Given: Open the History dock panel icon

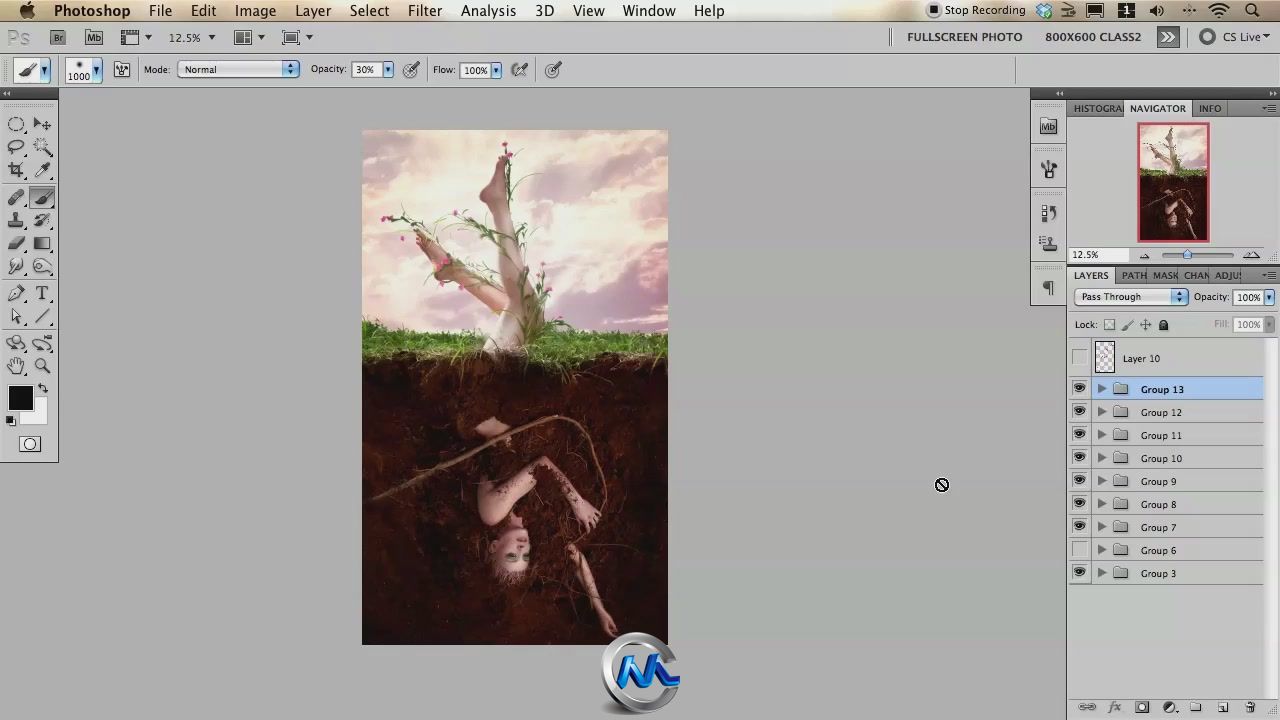Looking at the screenshot, I should (x=1048, y=213).
